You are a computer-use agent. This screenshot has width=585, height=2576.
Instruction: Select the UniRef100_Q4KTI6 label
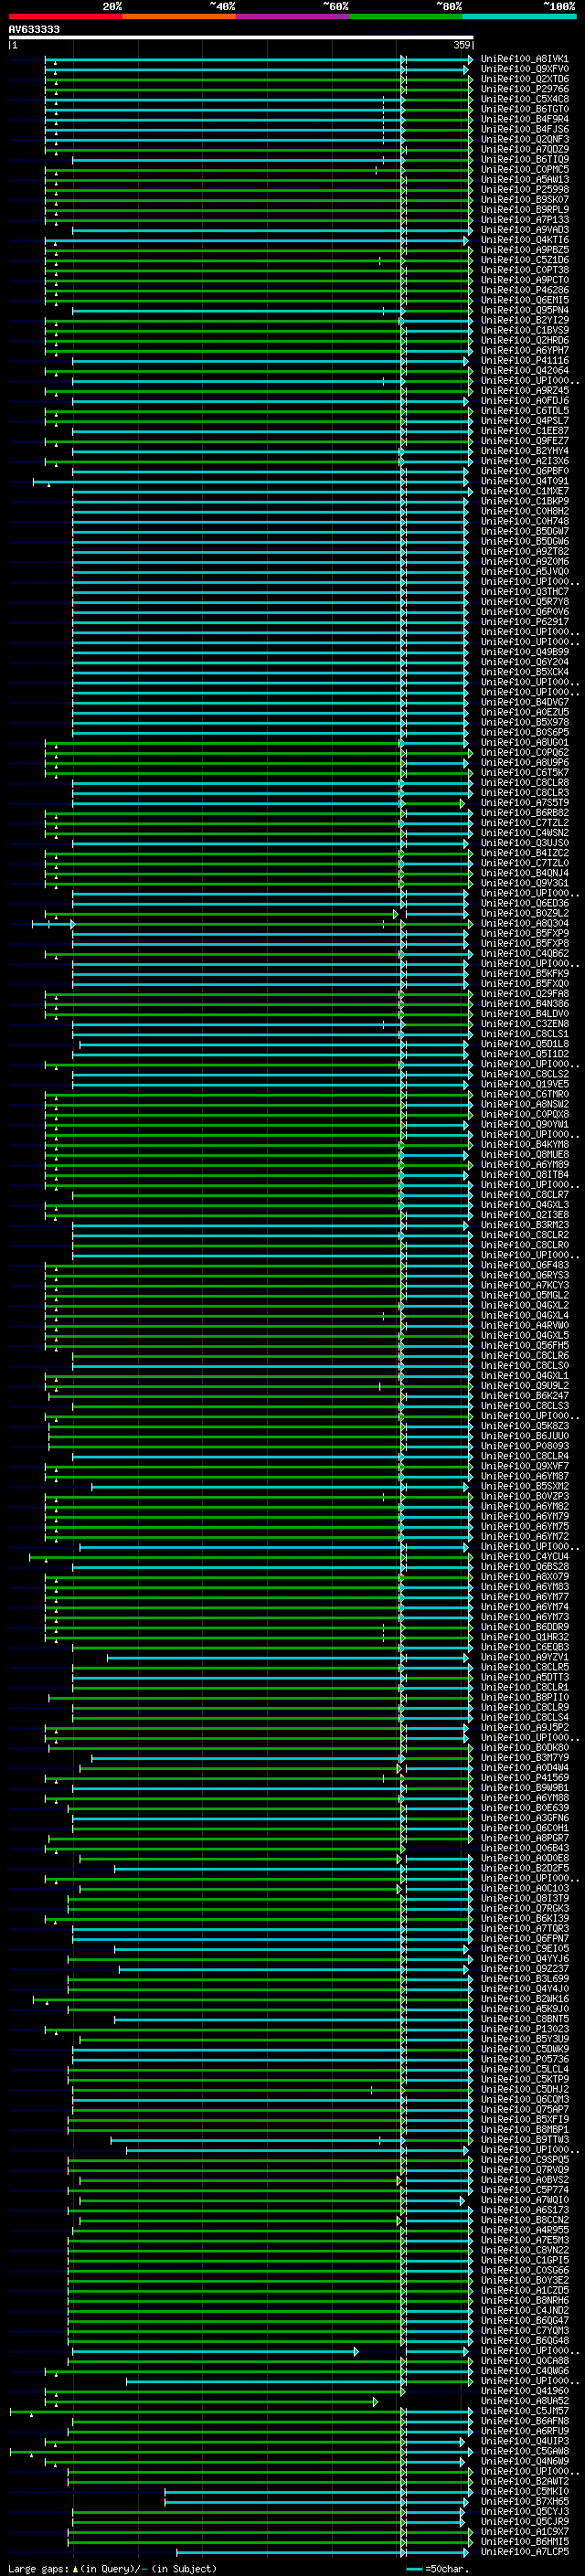coord(524,240)
